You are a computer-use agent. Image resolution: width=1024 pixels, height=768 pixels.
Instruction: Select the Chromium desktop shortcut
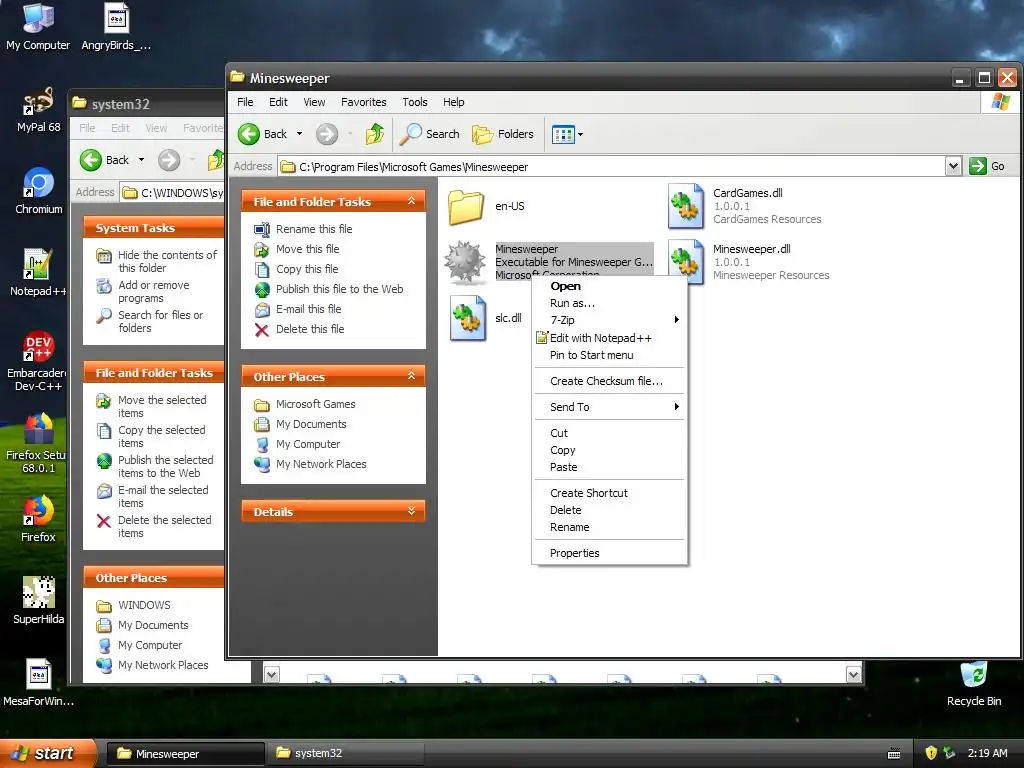[38, 191]
